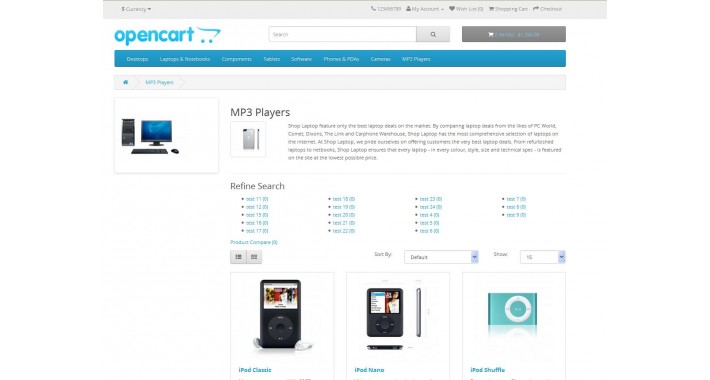Click the magnifier search button

pos(433,34)
